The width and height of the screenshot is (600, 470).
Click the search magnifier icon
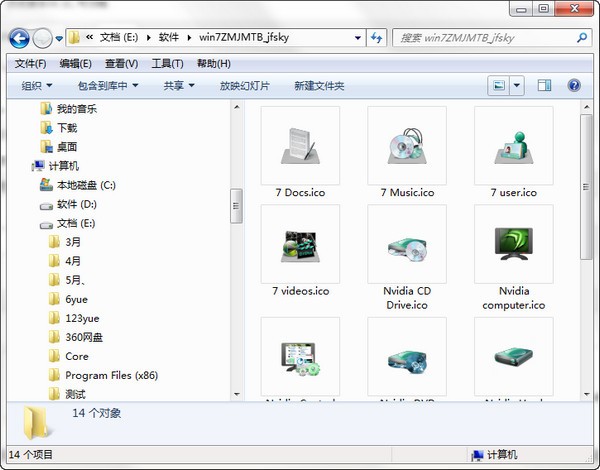tap(582, 38)
